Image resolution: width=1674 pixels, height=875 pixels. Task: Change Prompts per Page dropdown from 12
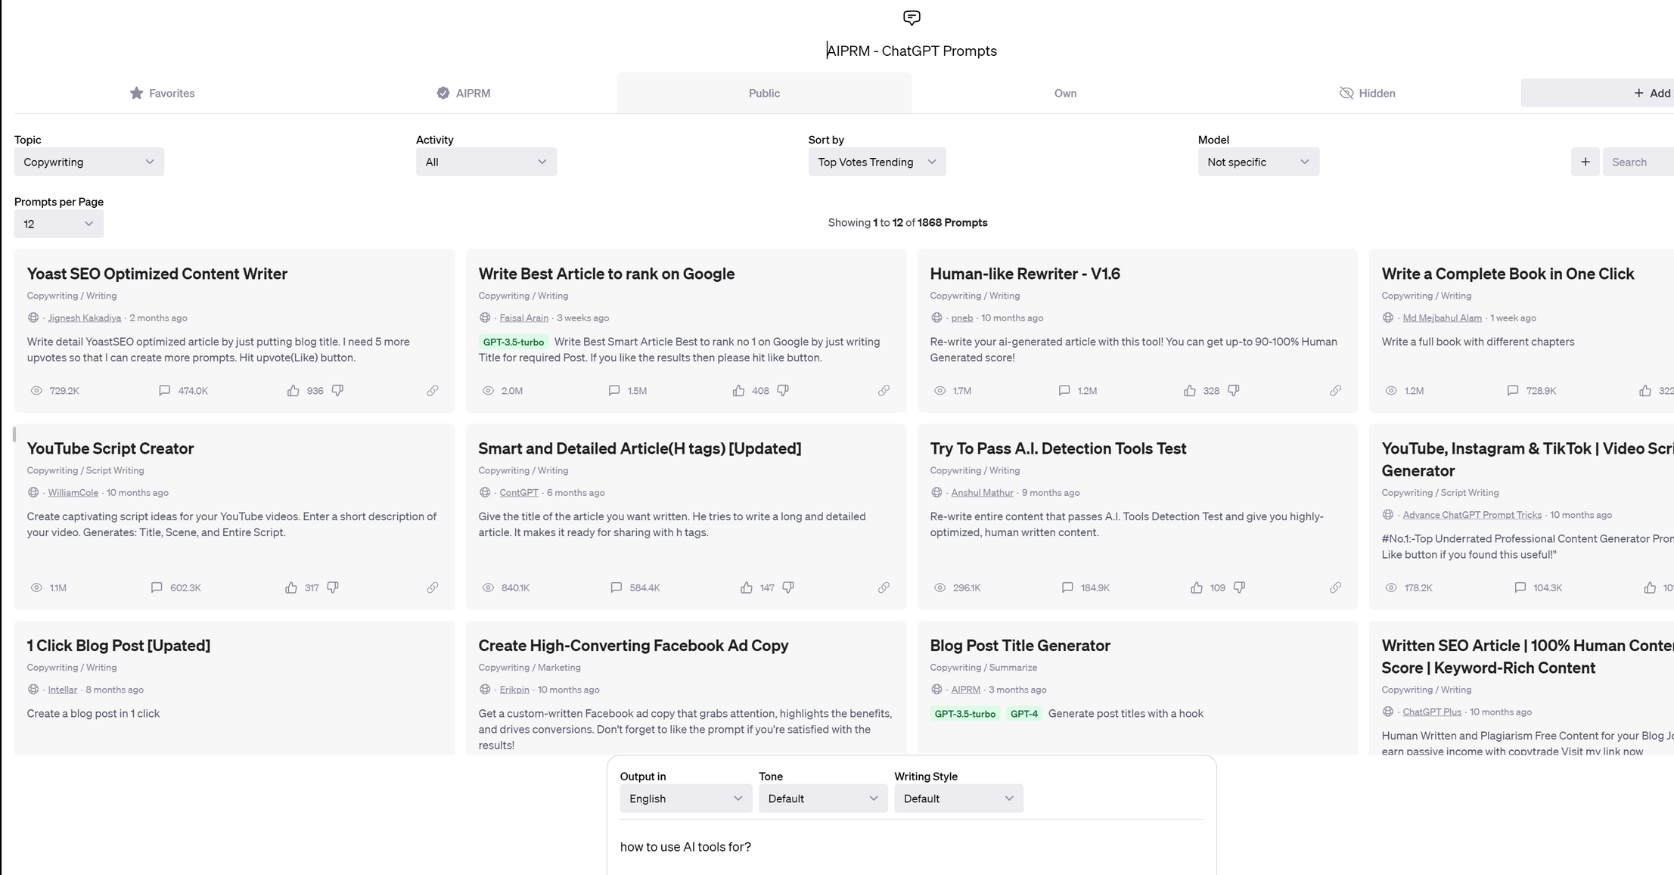pyautogui.click(x=59, y=224)
